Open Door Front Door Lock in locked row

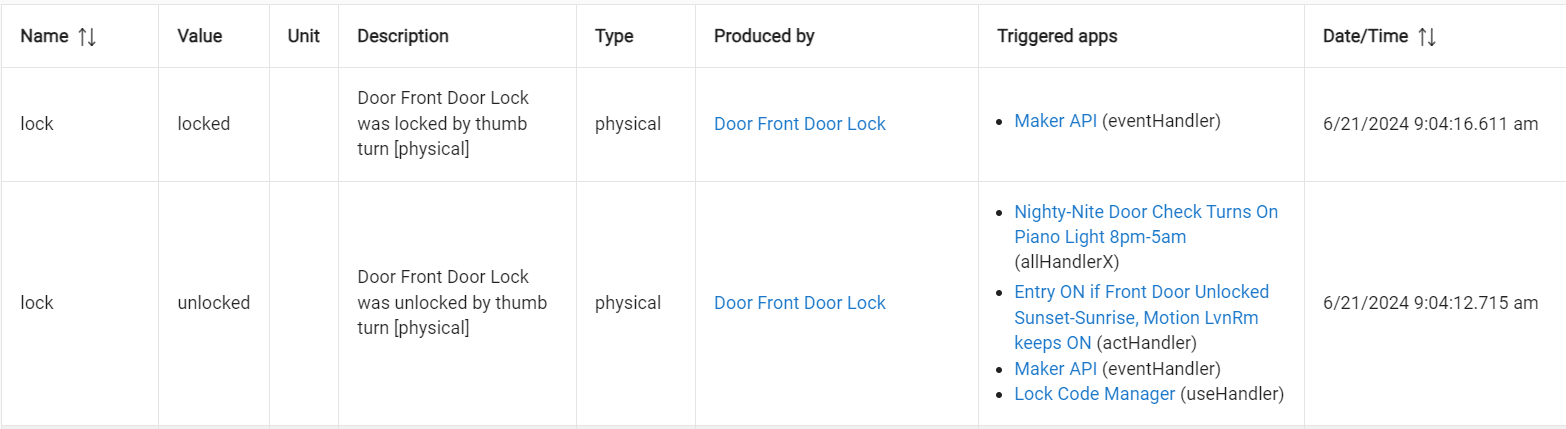(799, 124)
